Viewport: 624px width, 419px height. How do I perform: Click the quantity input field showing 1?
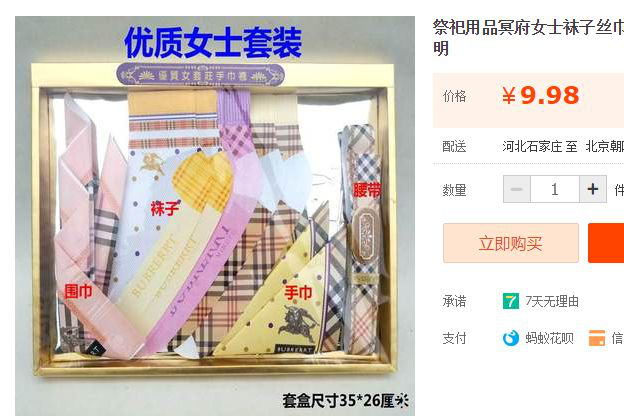555,189
